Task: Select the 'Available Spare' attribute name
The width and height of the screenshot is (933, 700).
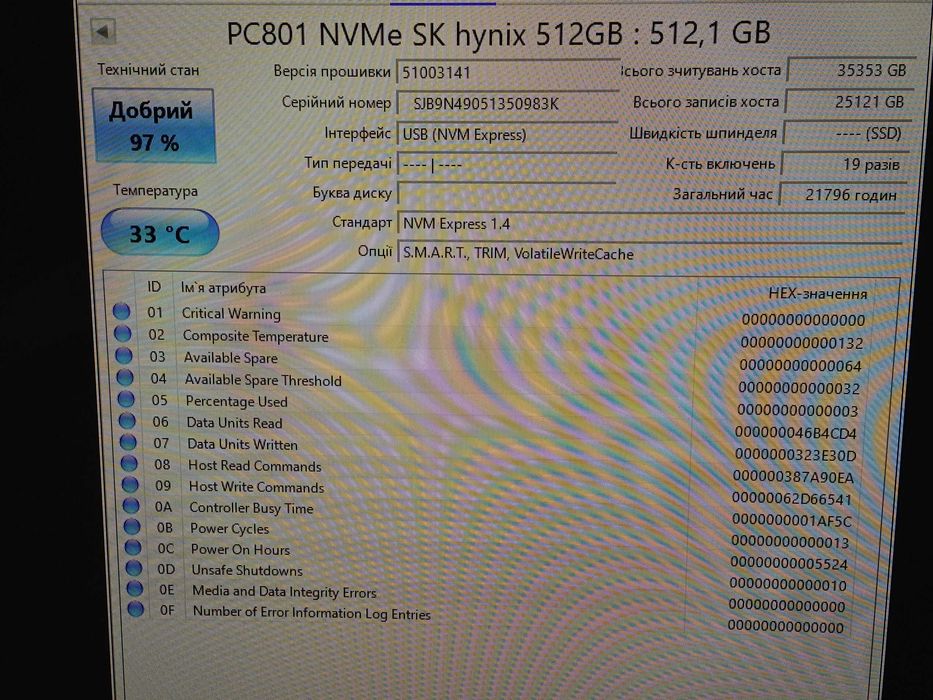Action: (x=230, y=358)
